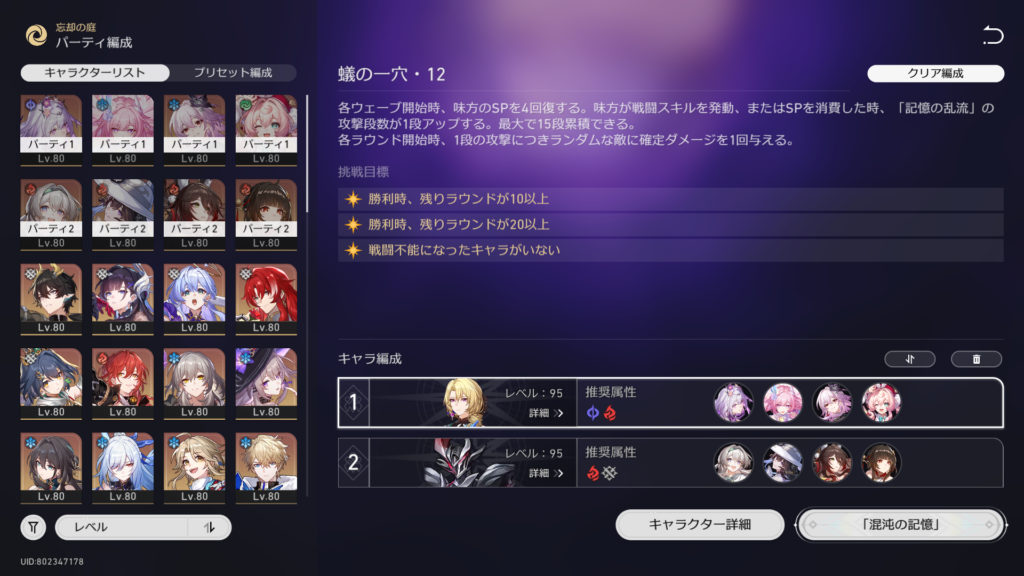Expand 詳細 for team 1 enemy
Image resolution: width=1024 pixels, height=576 pixels.
click(x=546, y=413)
